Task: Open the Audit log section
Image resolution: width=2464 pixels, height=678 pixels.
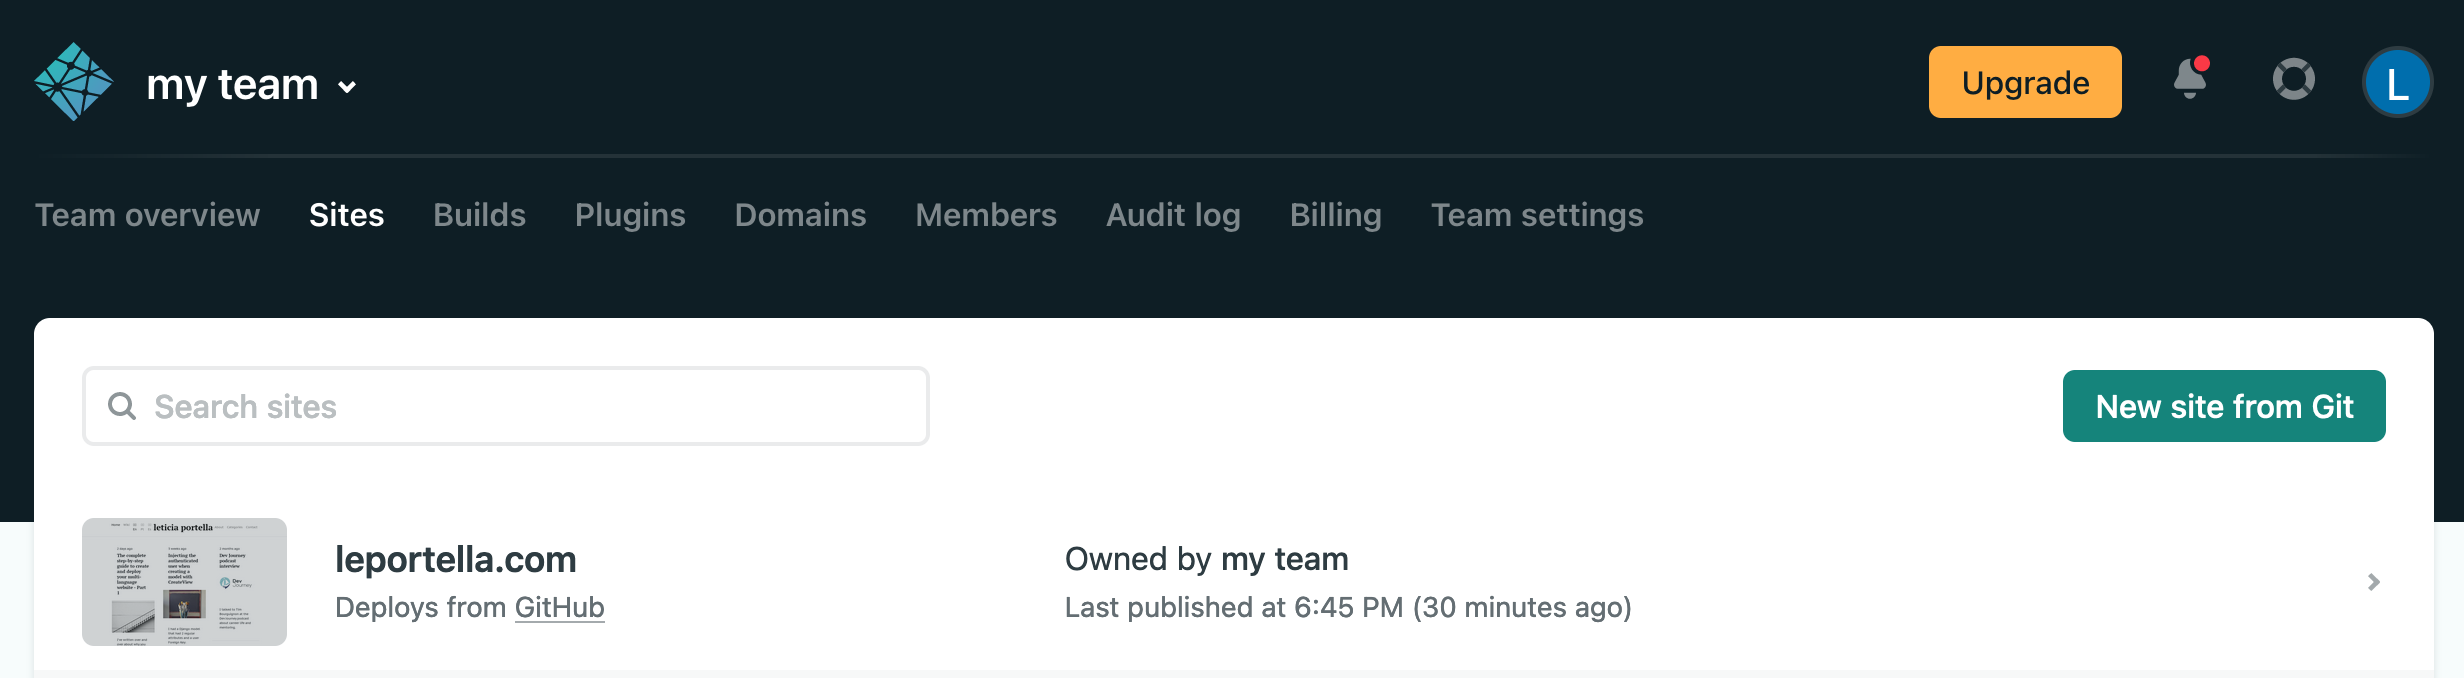Action: 1173,215
